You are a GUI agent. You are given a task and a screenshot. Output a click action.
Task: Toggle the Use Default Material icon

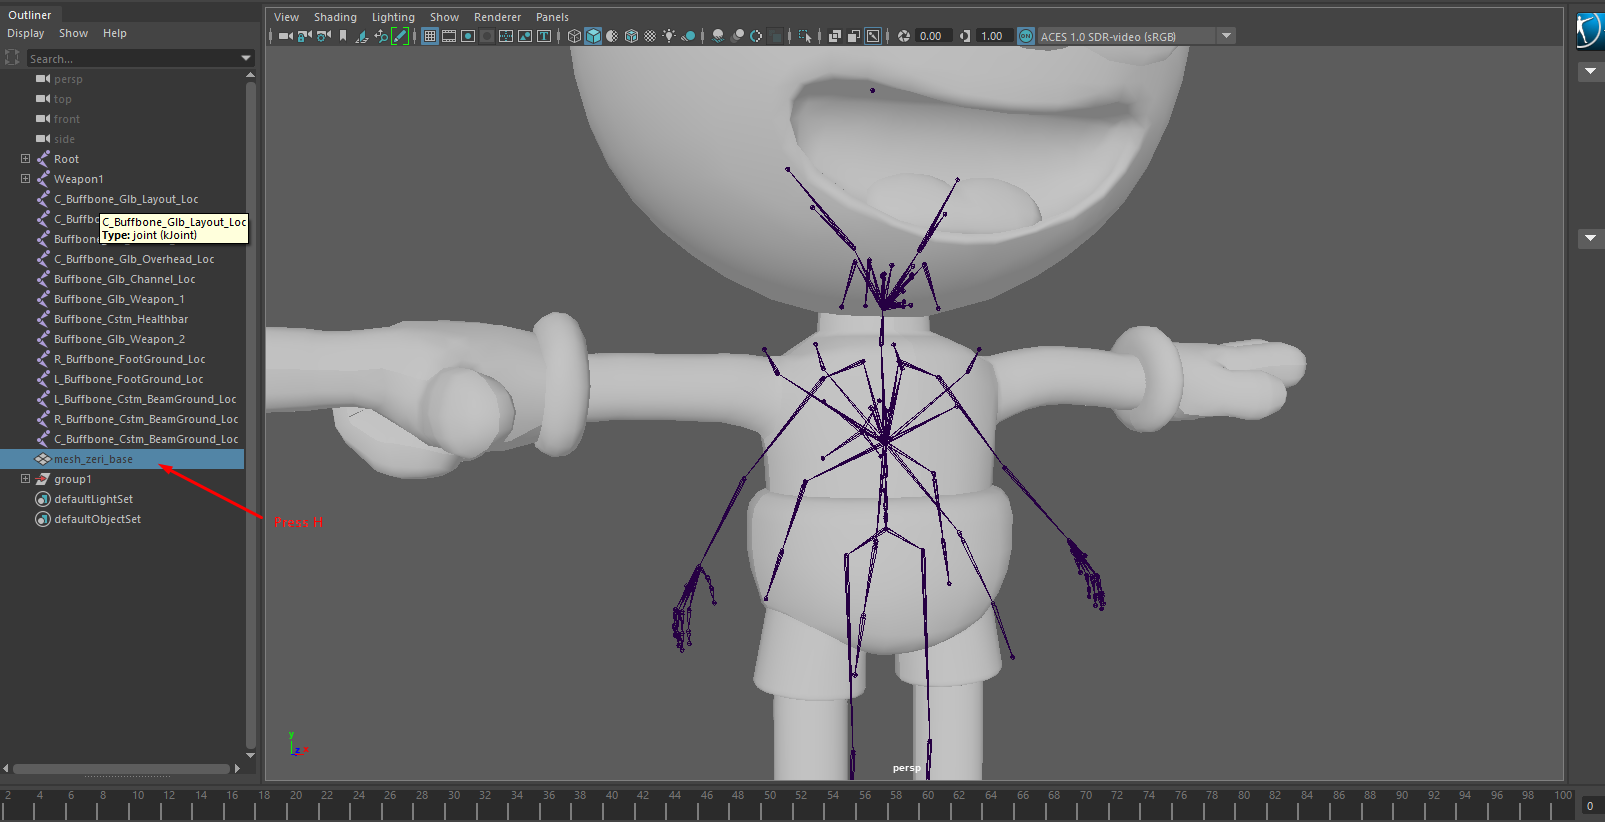(612, 36)
